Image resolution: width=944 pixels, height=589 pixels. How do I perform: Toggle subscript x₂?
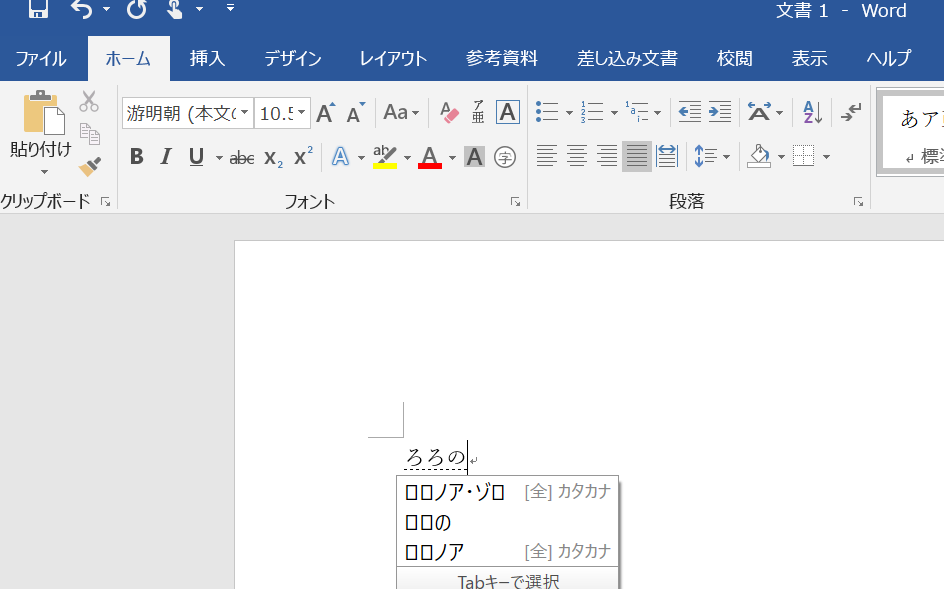point(273,158)
